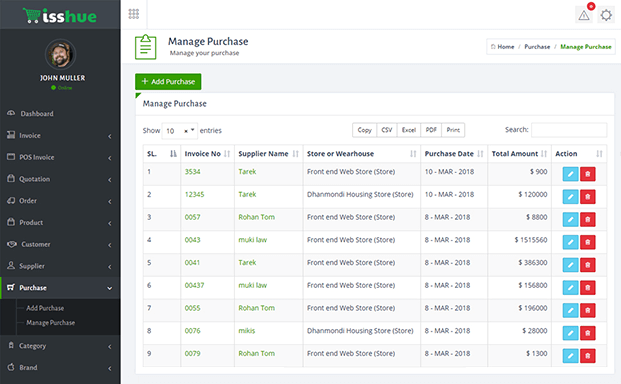Screen dimensions: 621x384
Task: Sort table by Store or Wearhouse column
Action: click(x=362, y=154)
